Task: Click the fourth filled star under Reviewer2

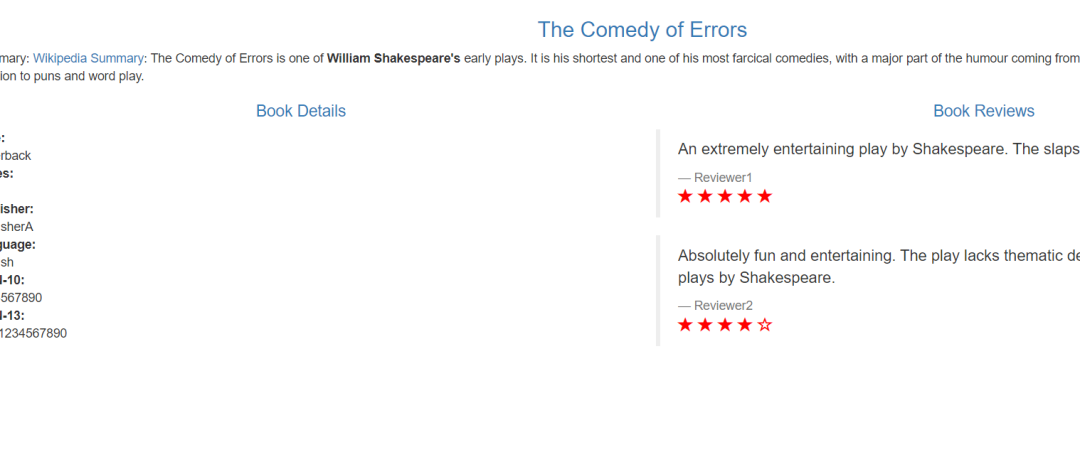Action: (745, 325)
